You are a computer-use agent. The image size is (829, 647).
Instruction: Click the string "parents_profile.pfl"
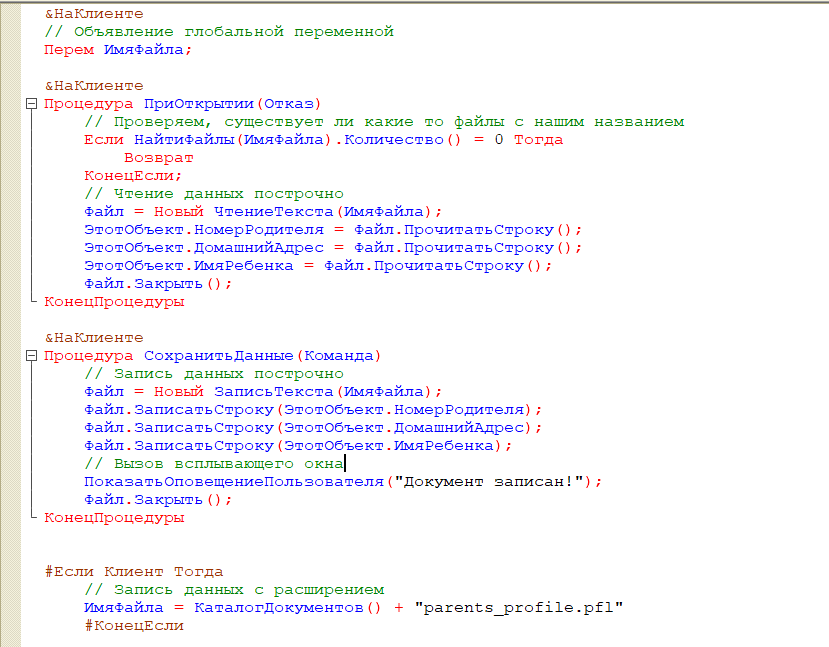point(519,608)
